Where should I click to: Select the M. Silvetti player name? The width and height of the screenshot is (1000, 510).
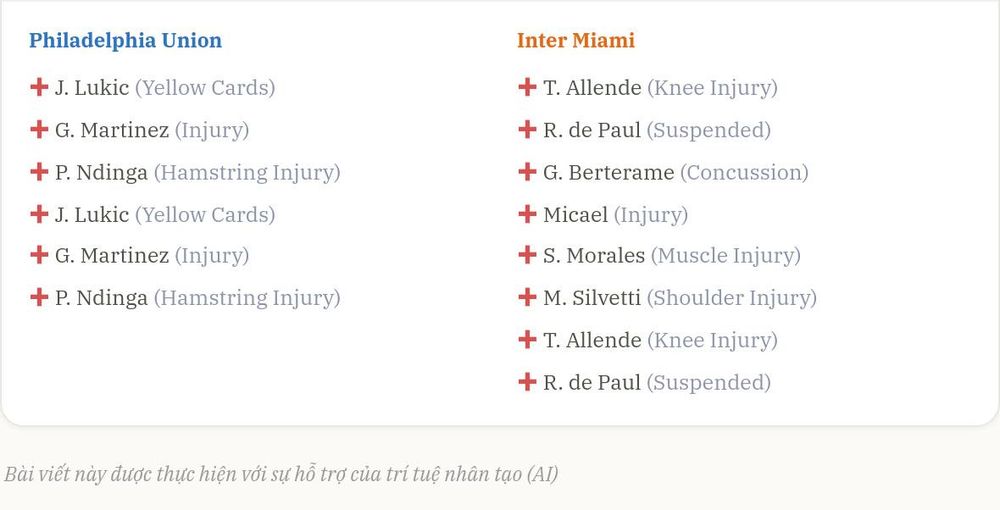click(592, 298)
